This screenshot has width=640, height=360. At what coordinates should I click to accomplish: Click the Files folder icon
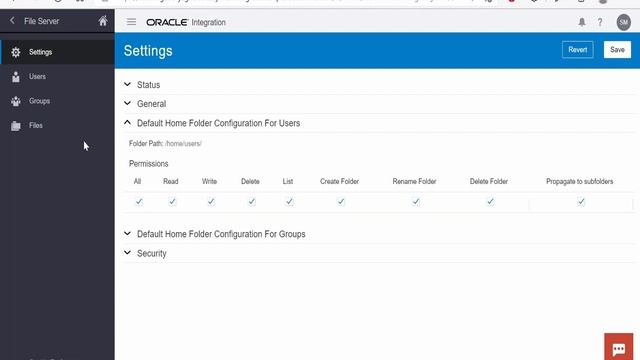(x=16, y=126)
